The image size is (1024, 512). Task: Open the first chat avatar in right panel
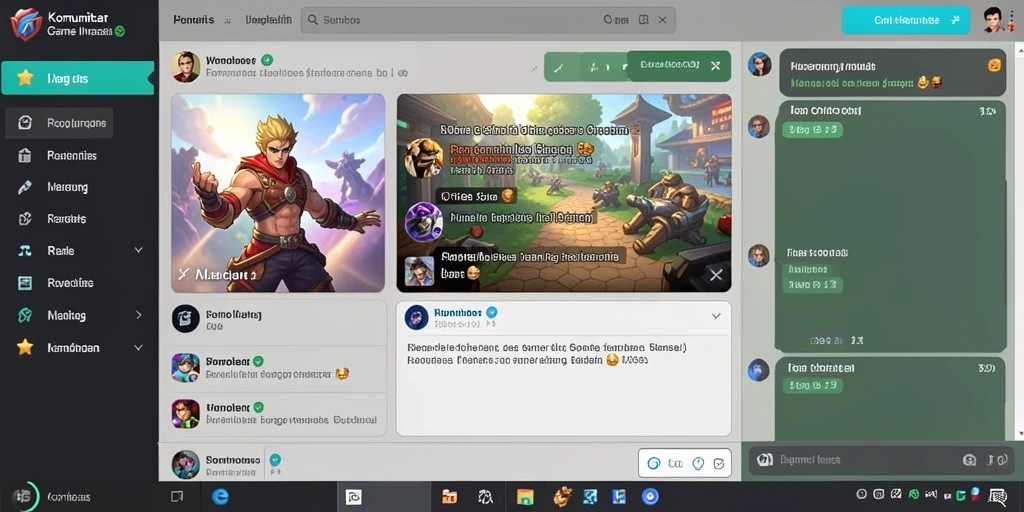pos(759,64)
